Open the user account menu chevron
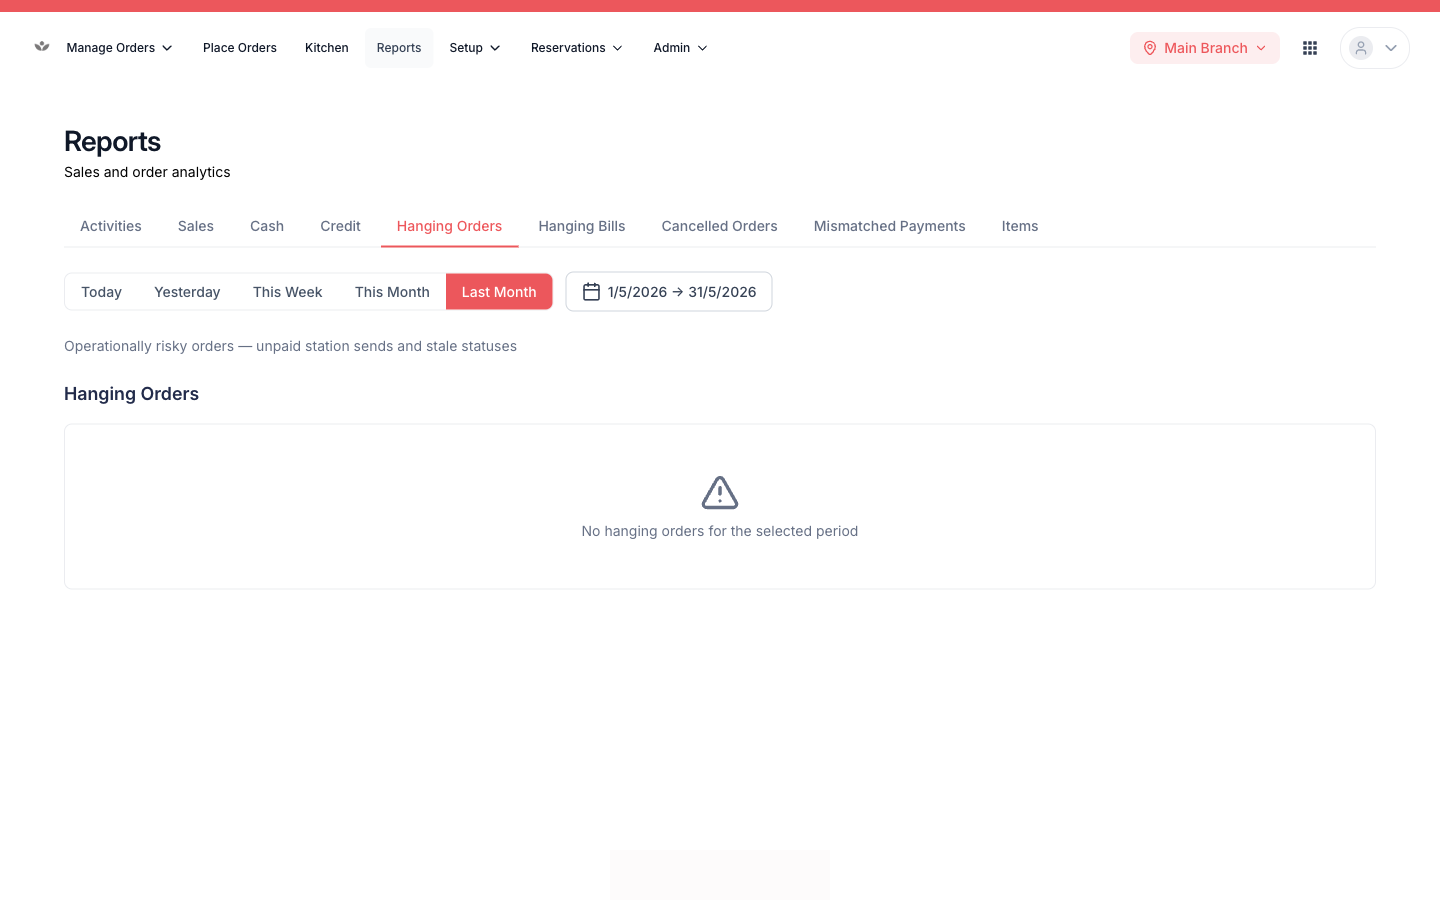 pyautogui.click(x=1390, y=48)
